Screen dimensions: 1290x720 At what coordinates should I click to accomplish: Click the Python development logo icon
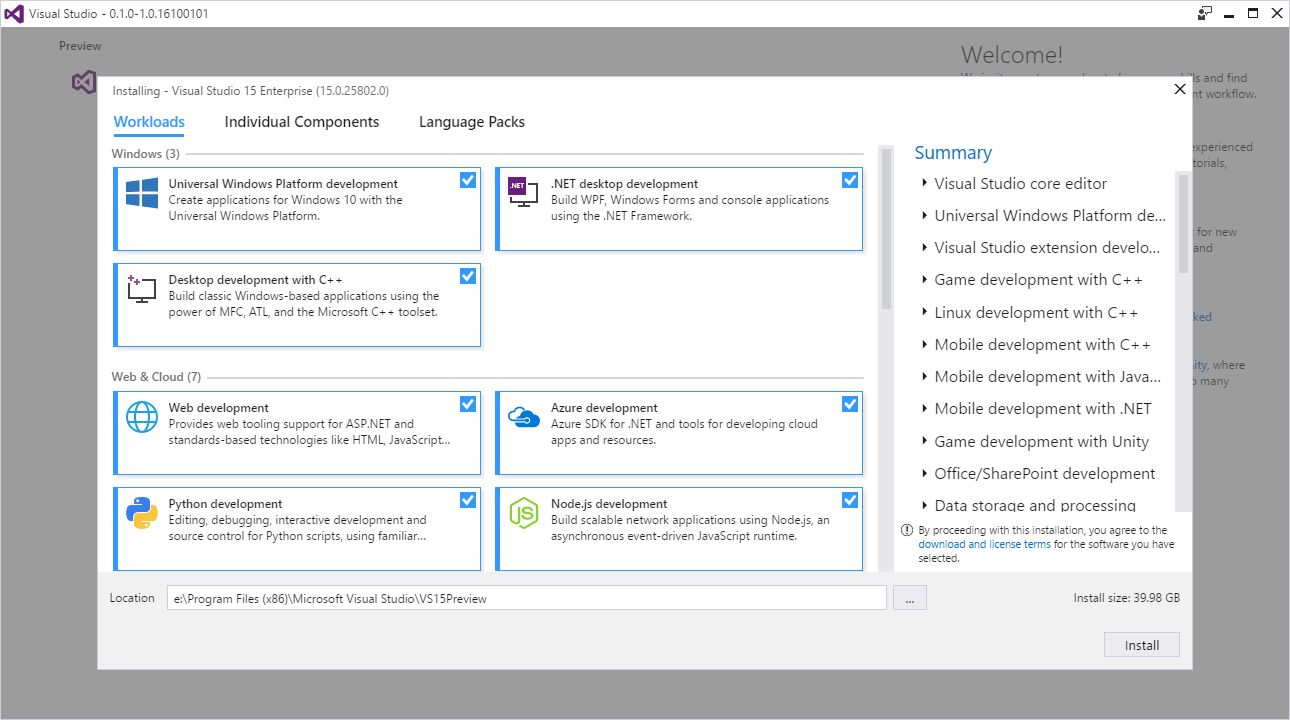[x=142, y=512]
